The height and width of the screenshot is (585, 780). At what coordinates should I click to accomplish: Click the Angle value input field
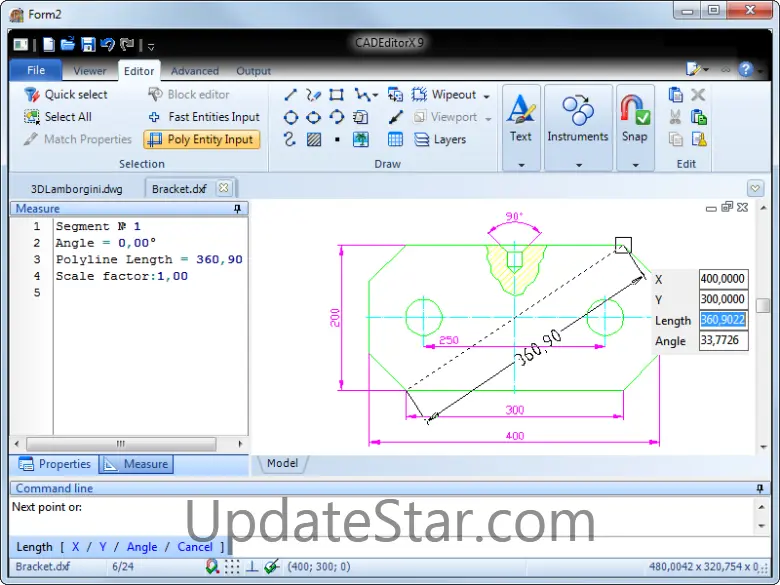click(723, 341)
